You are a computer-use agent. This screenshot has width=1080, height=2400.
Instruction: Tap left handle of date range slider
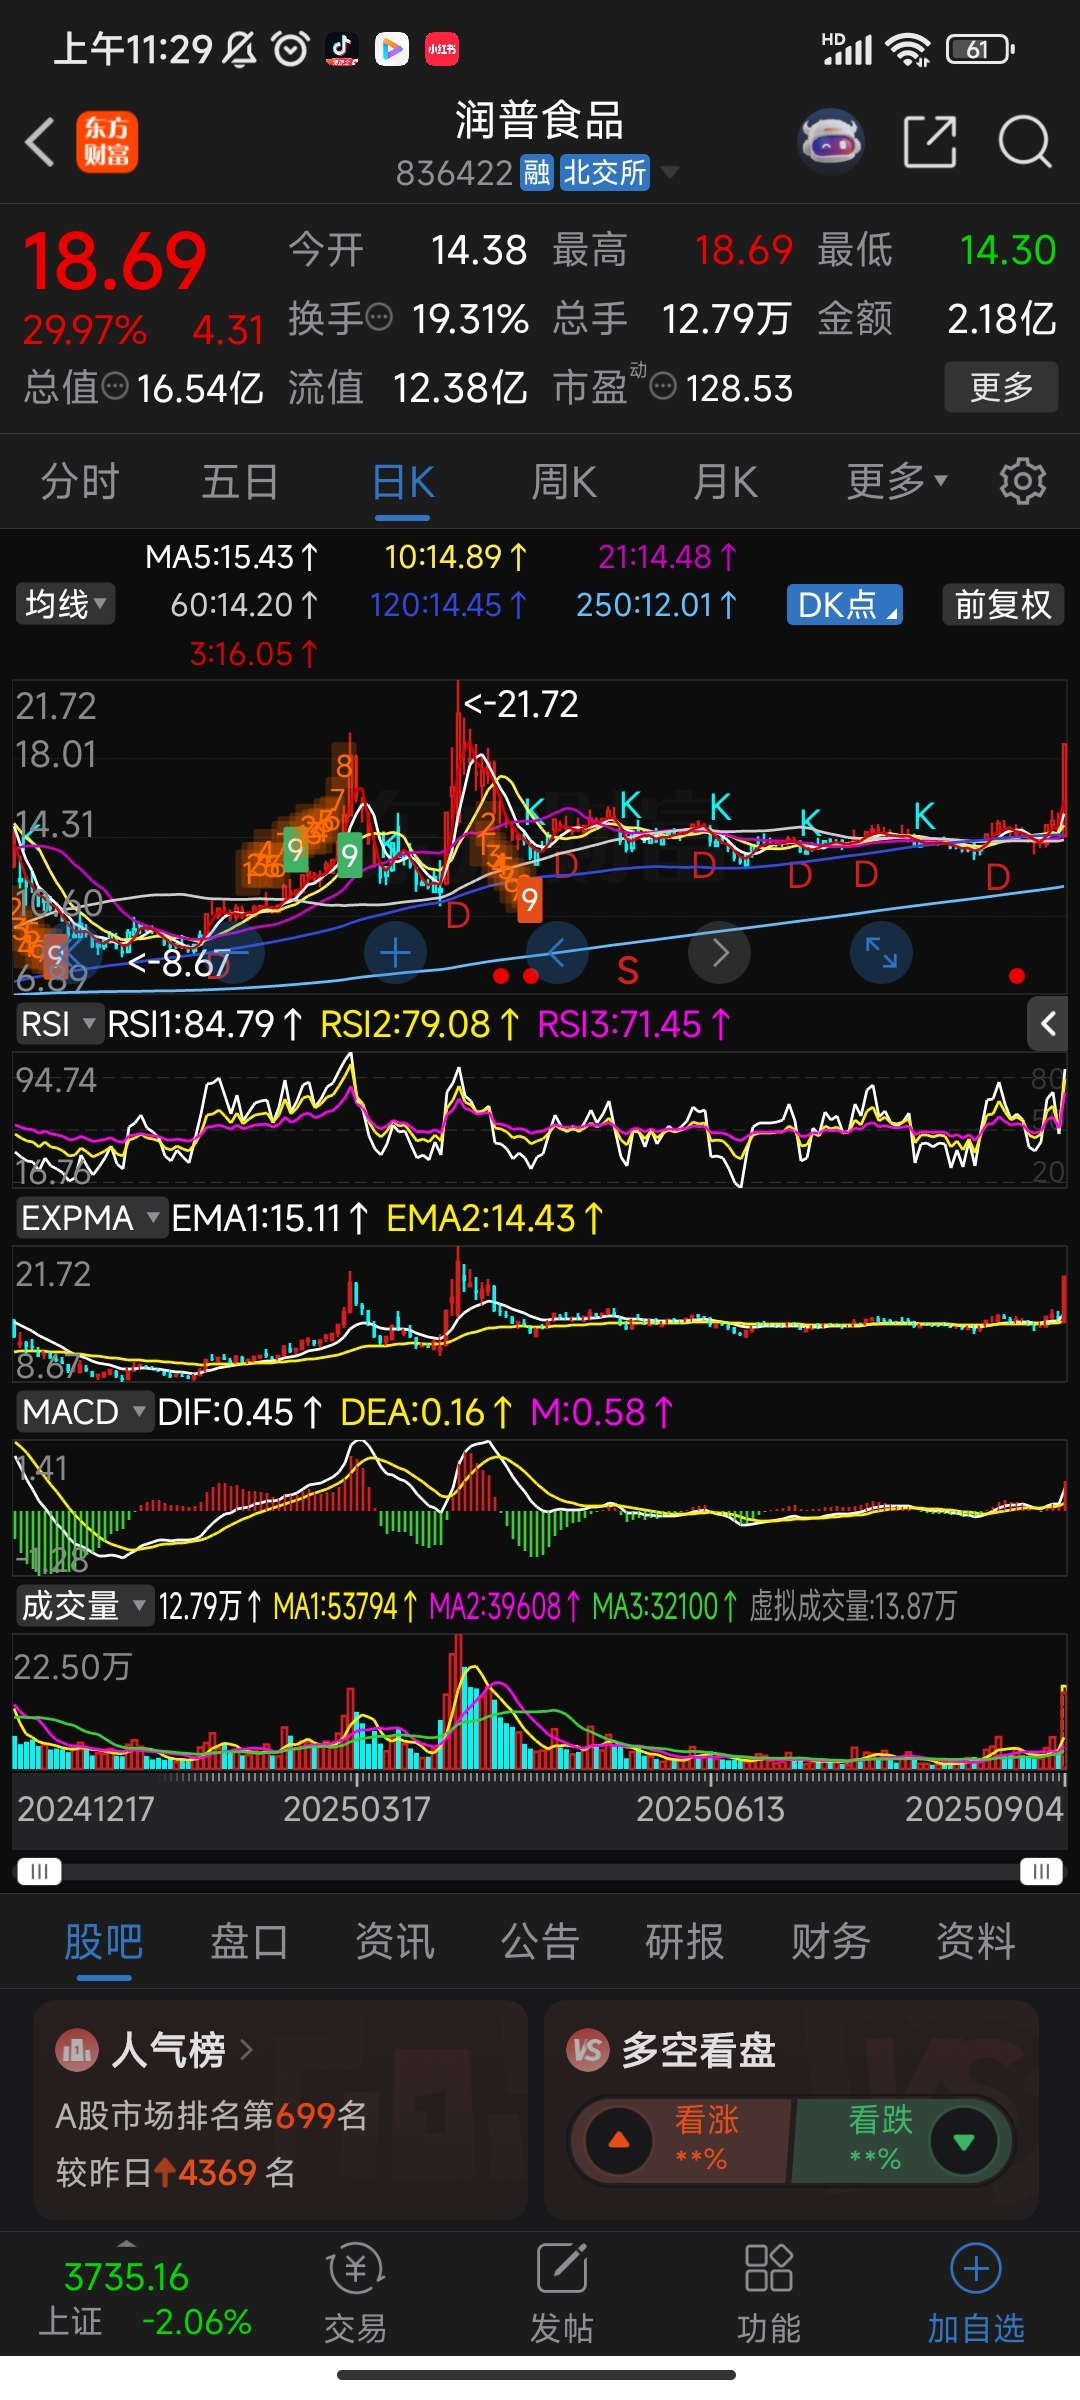(x=39, y=1871)
